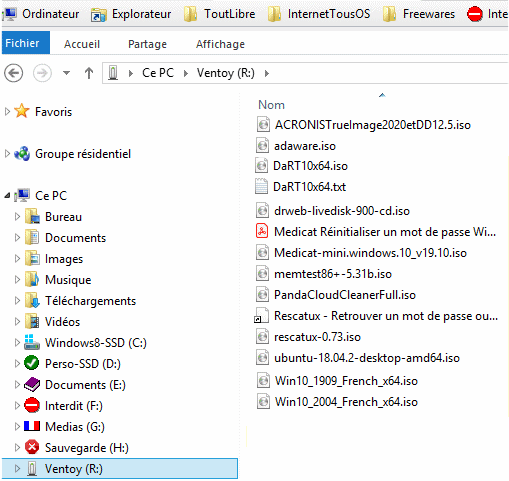509x481 pixels.
Task: Select the Vidéos folder icon
Action: [x=32, y=321]
